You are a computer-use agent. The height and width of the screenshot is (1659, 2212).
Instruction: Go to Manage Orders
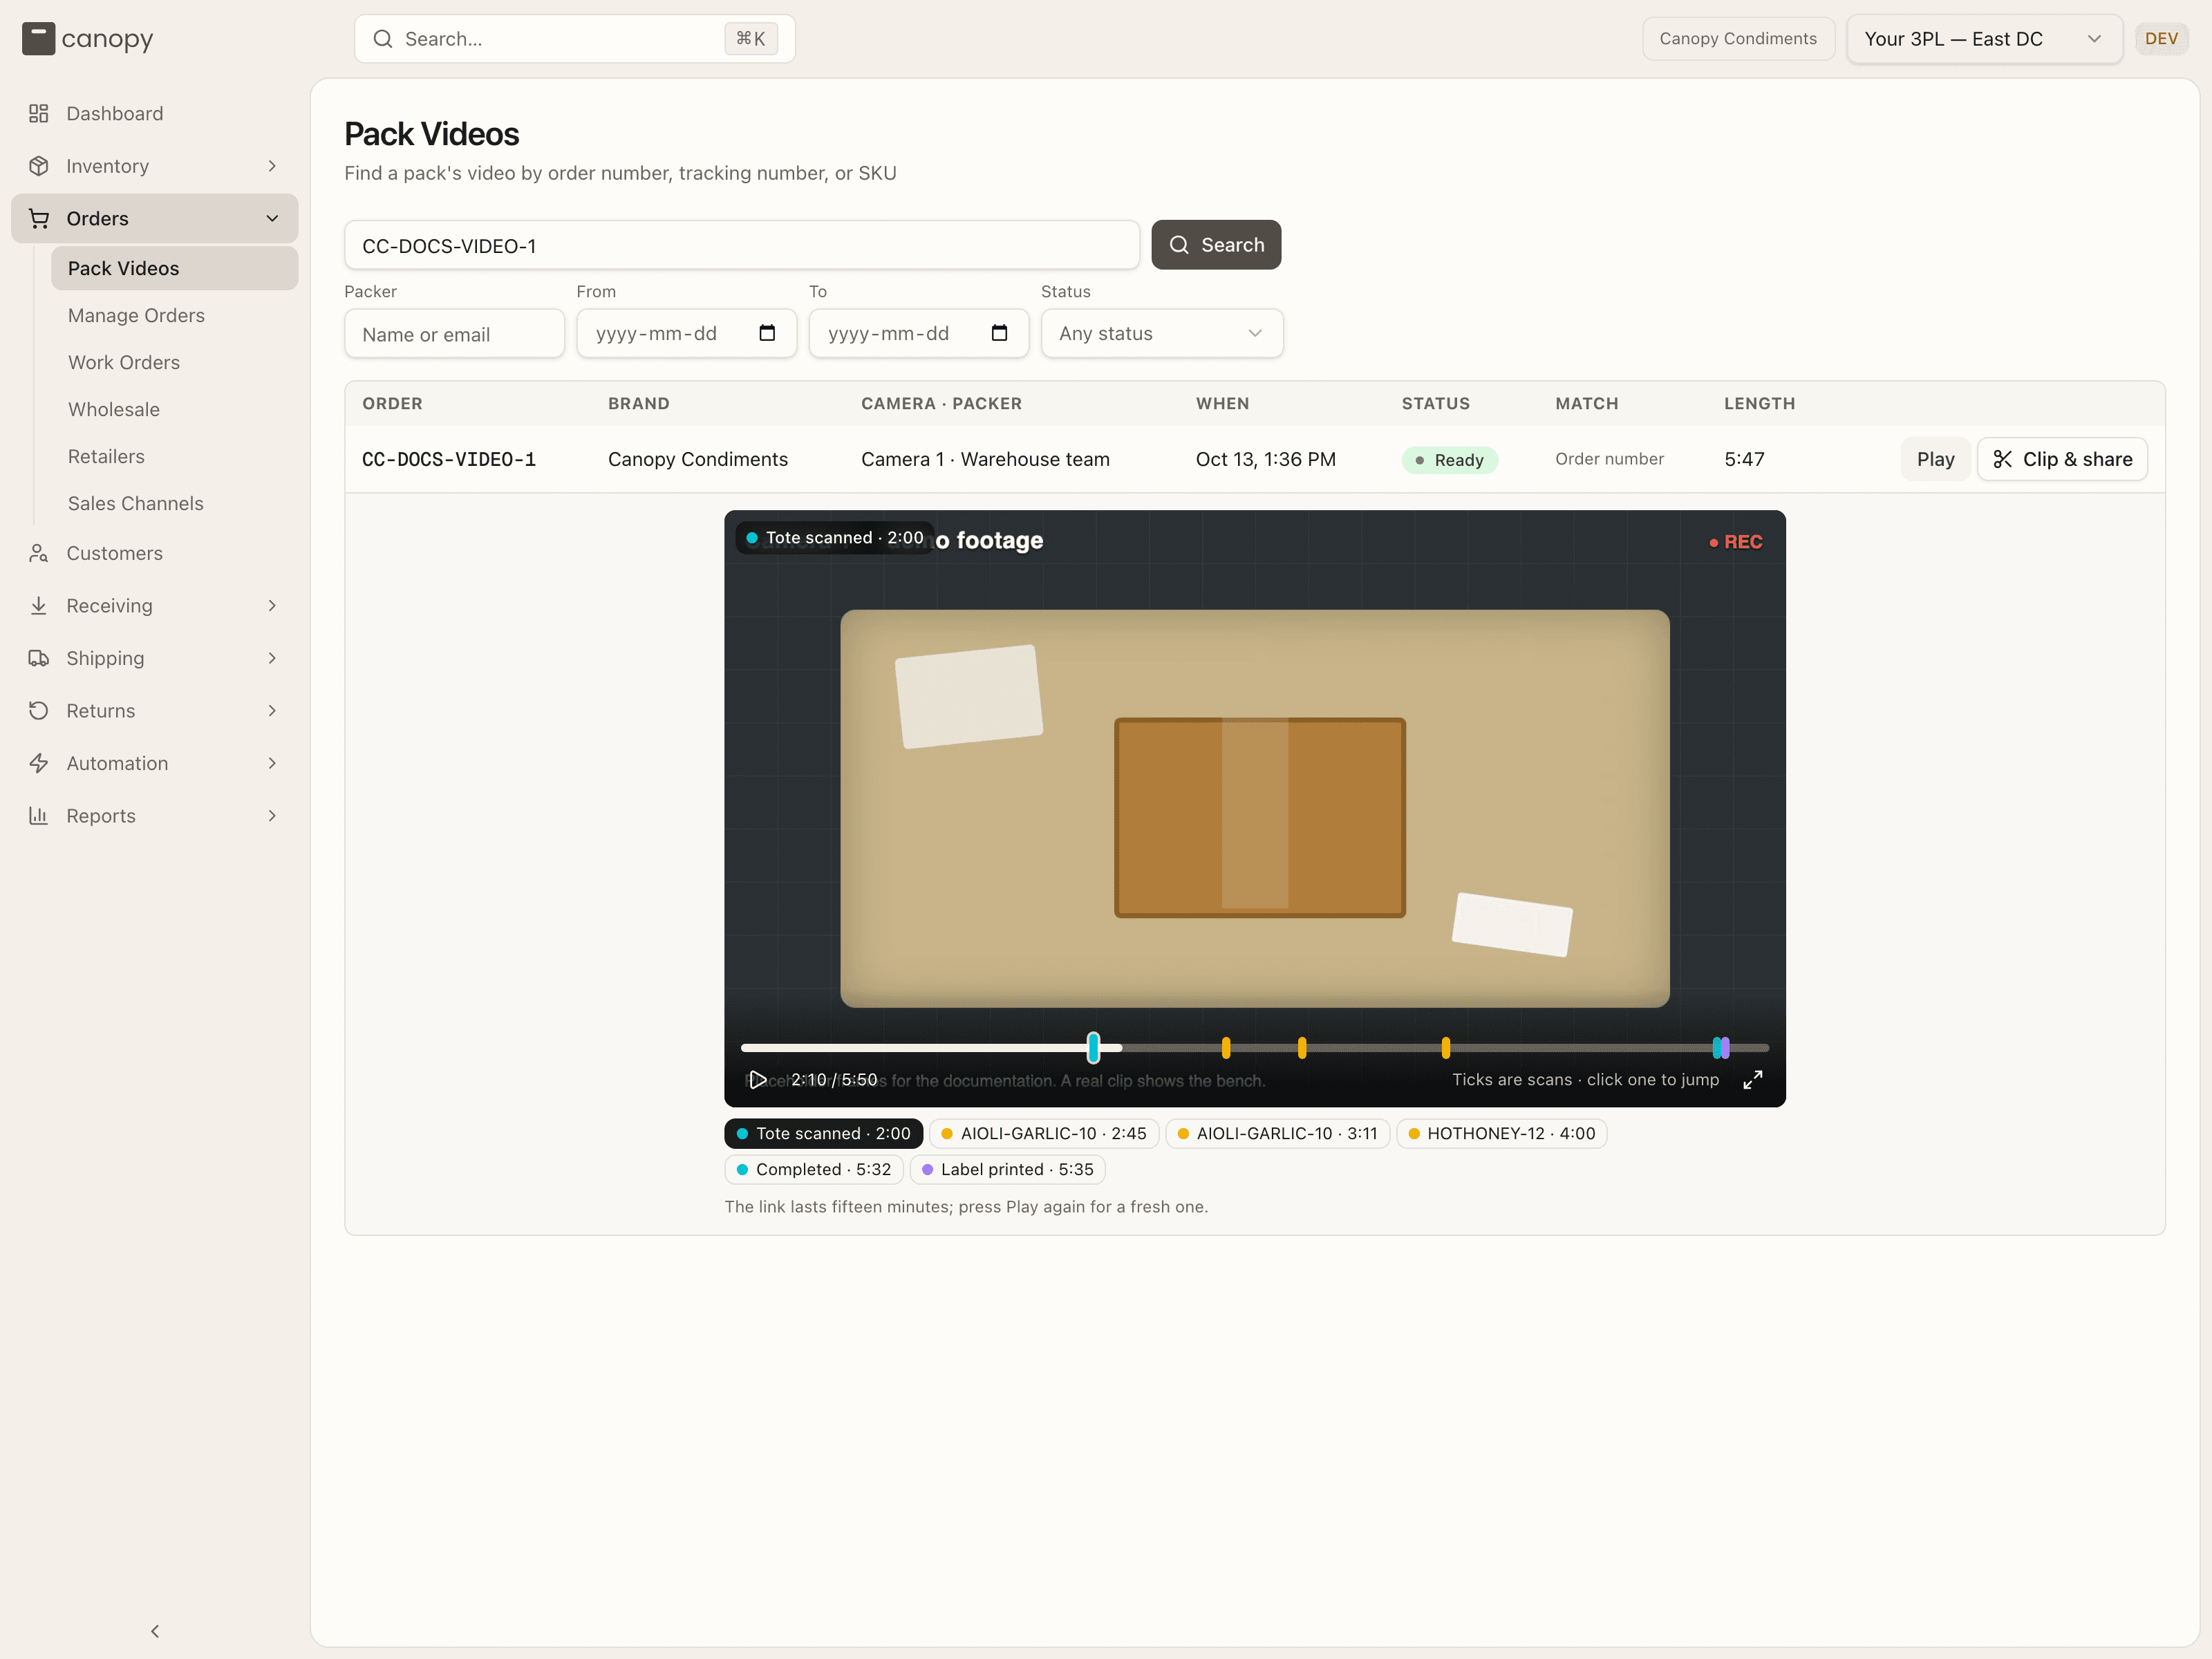coord(136,315)
